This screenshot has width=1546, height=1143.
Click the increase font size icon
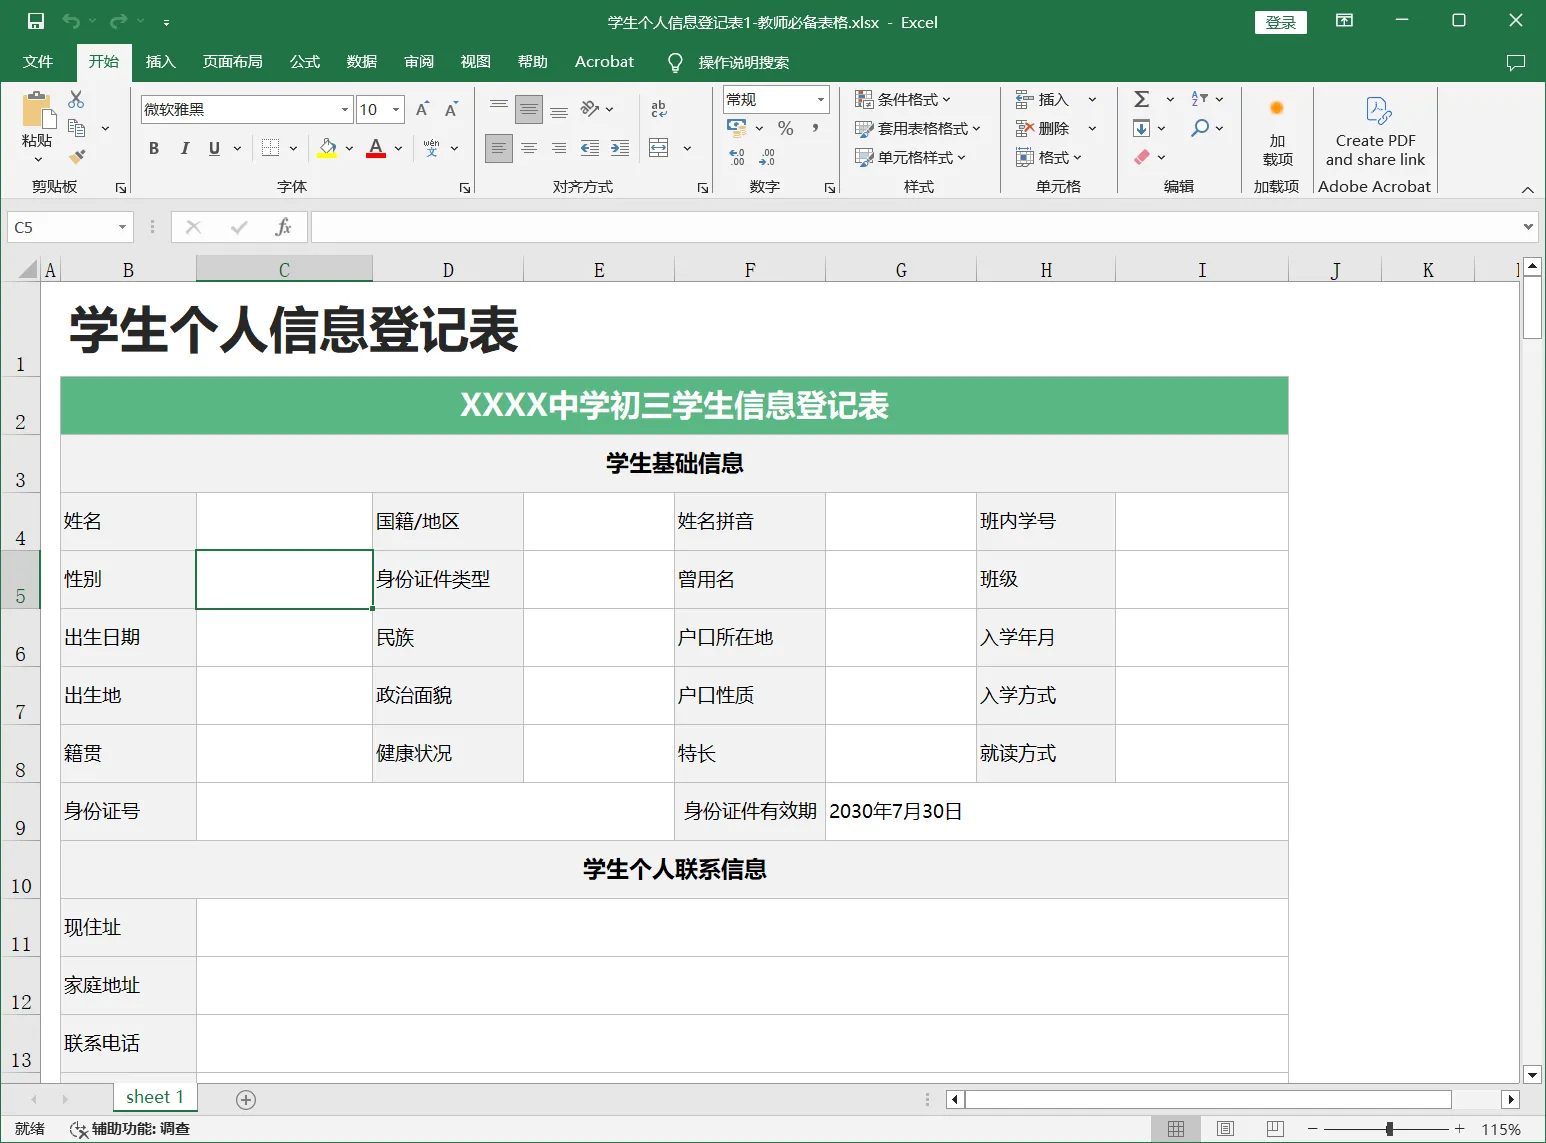[422, 109]
